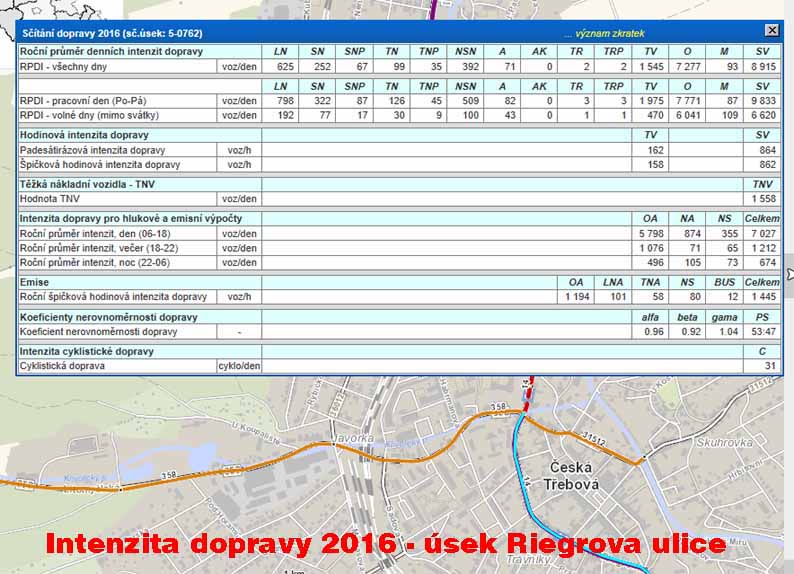Image resolution: width=794 pixels, height=574 pixels.
Task: Select alfa coefficient value 0.96
Action: click(654, 332)
